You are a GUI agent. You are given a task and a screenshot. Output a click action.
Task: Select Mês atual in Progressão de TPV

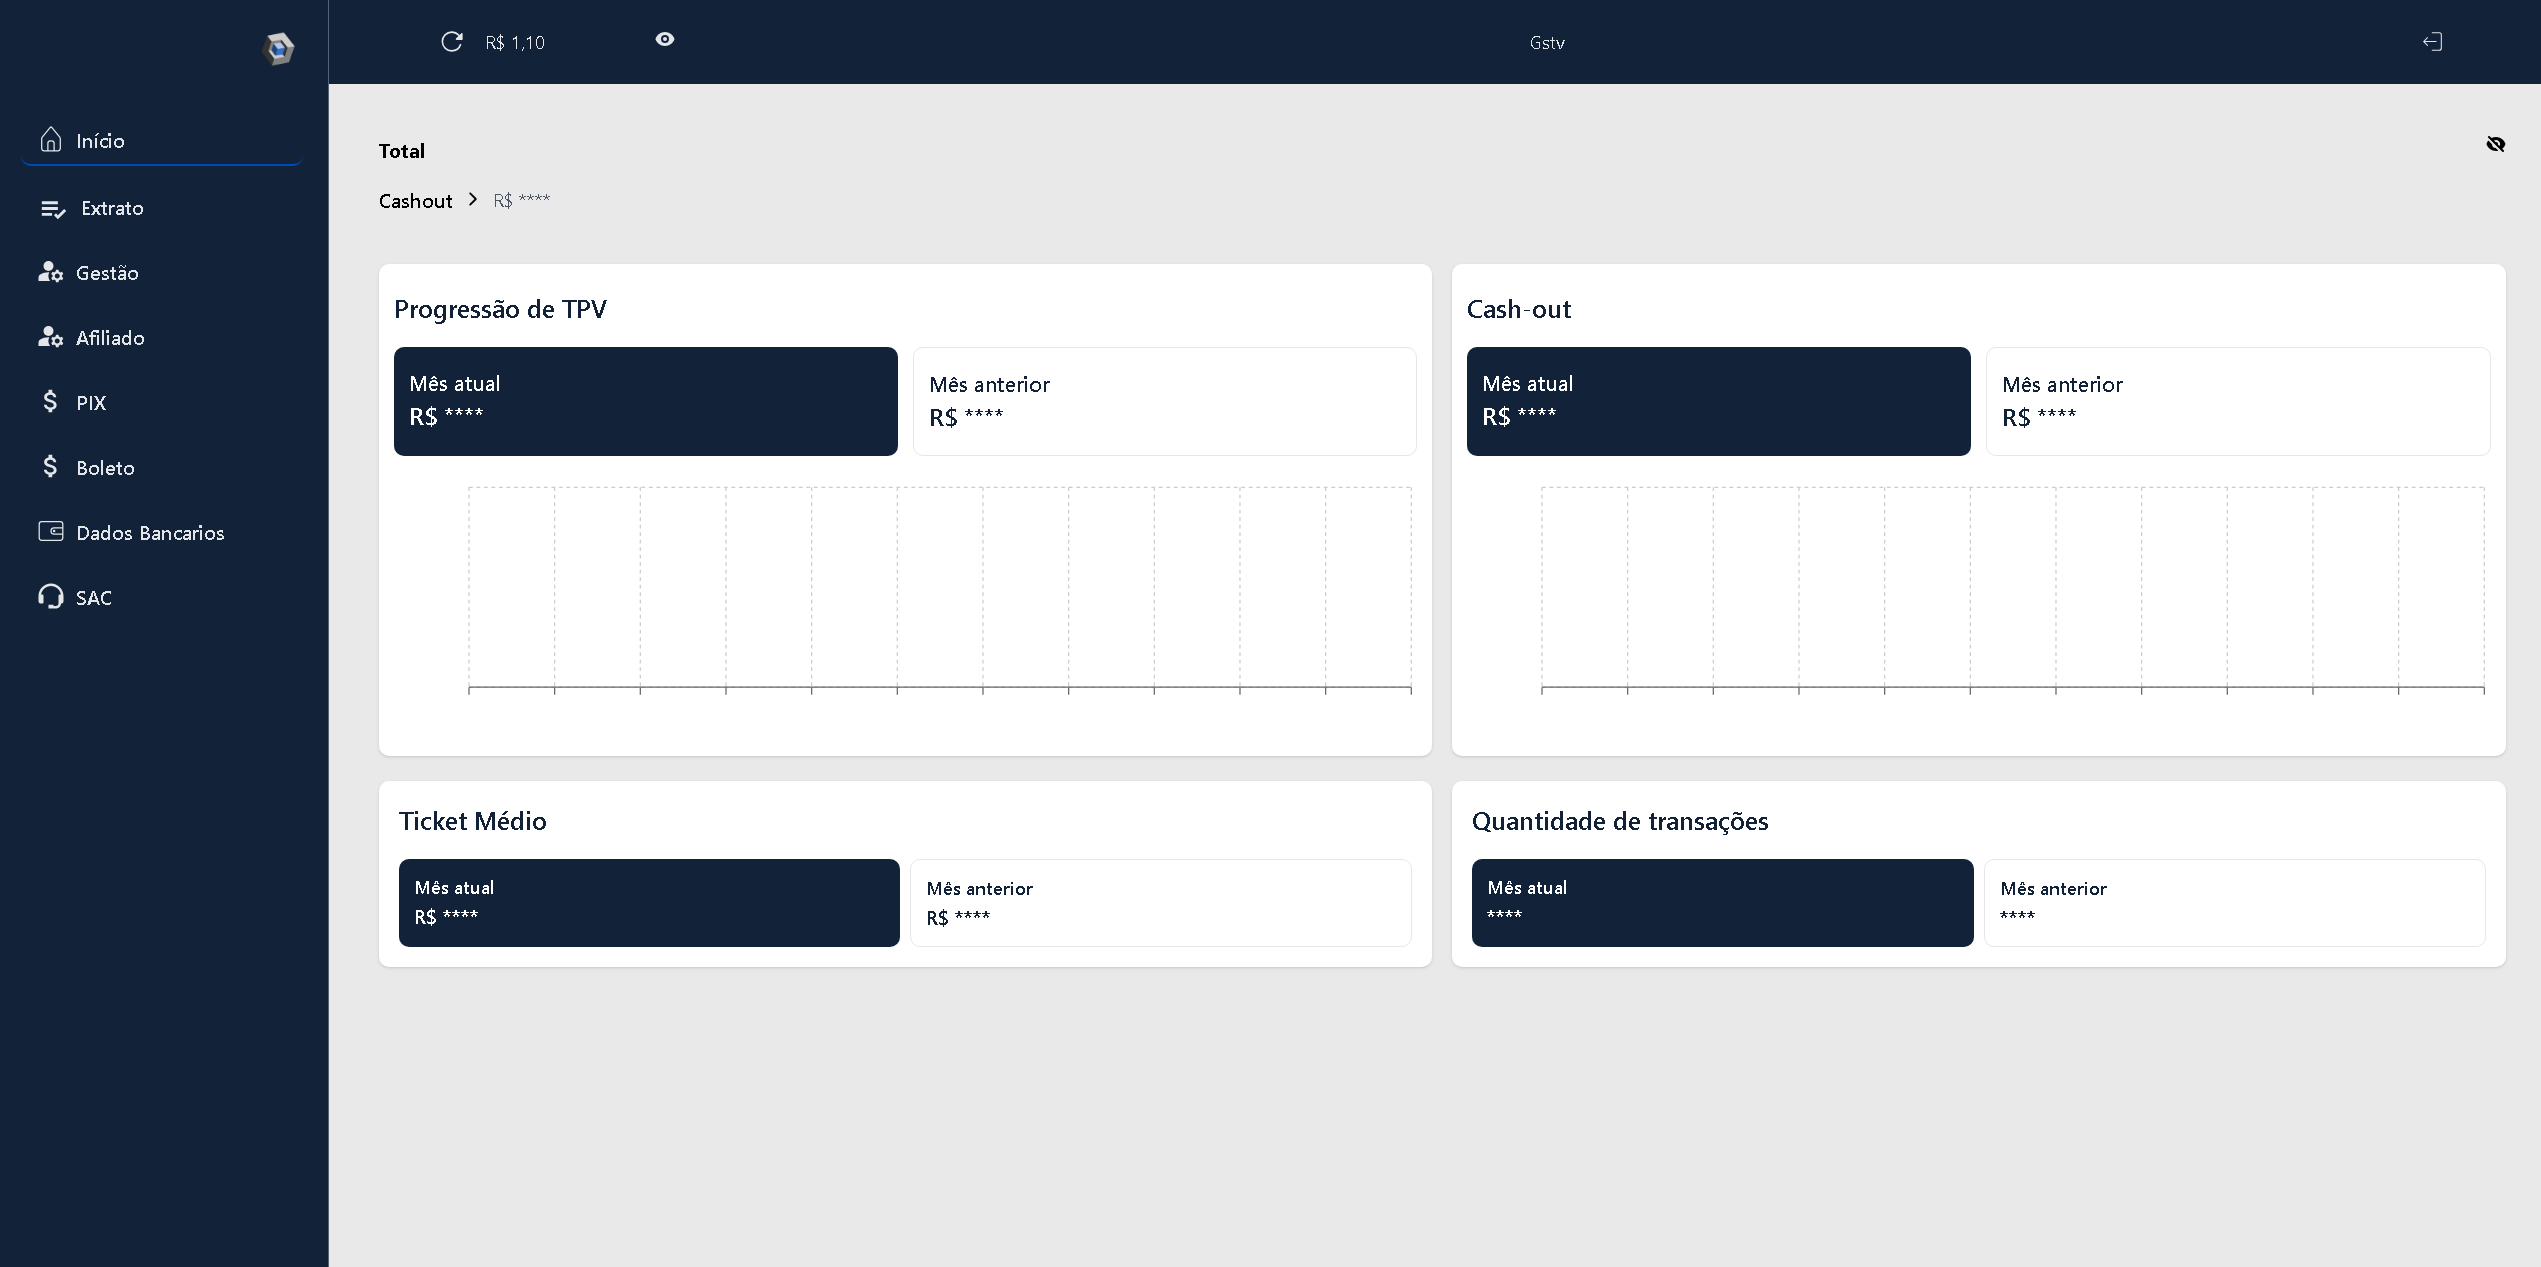tap(645, 401)
